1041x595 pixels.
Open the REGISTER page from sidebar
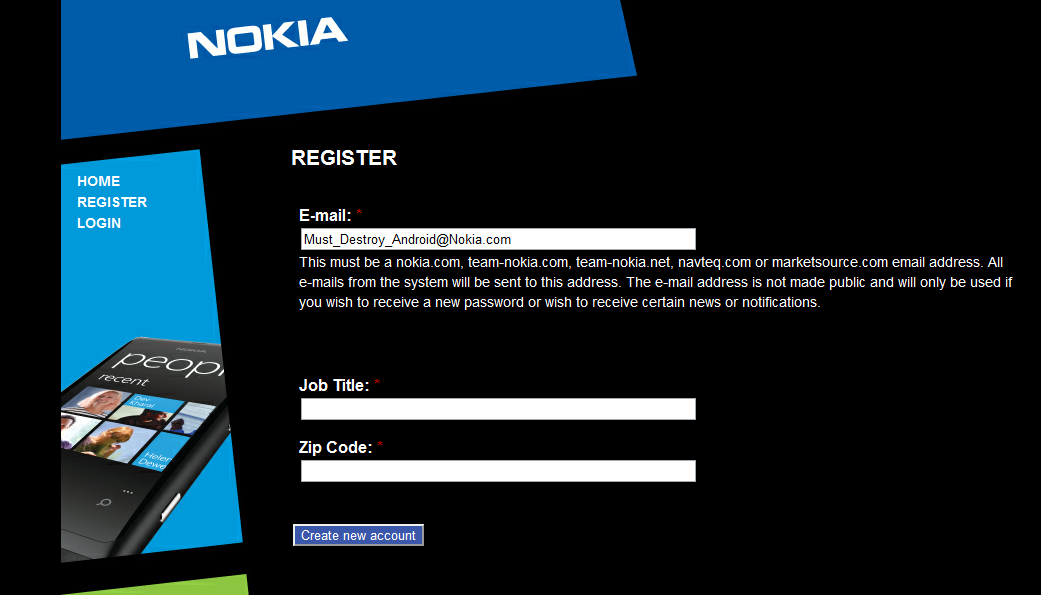tap(112, 202)
